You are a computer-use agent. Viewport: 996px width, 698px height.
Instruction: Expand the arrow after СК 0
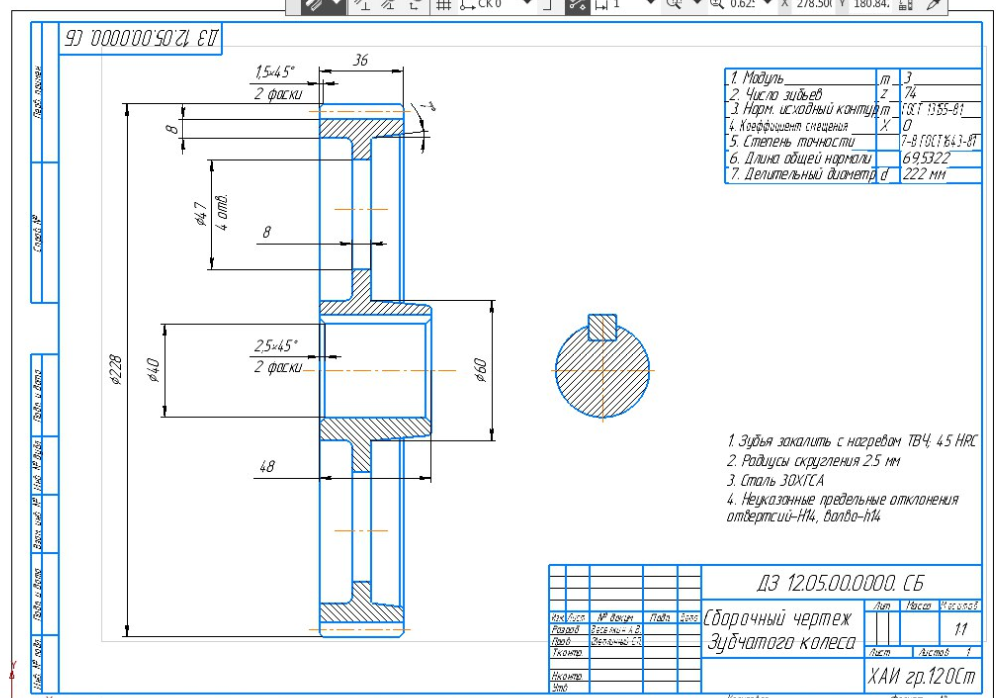point(527,4)
